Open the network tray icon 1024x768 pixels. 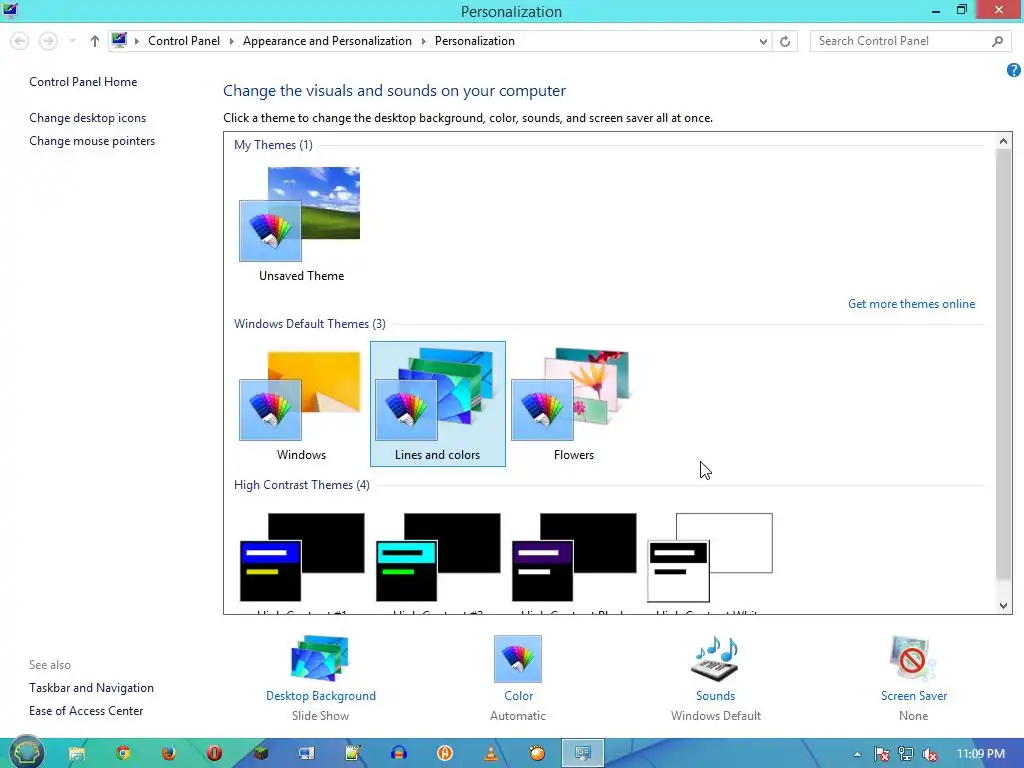click(906, 754)
